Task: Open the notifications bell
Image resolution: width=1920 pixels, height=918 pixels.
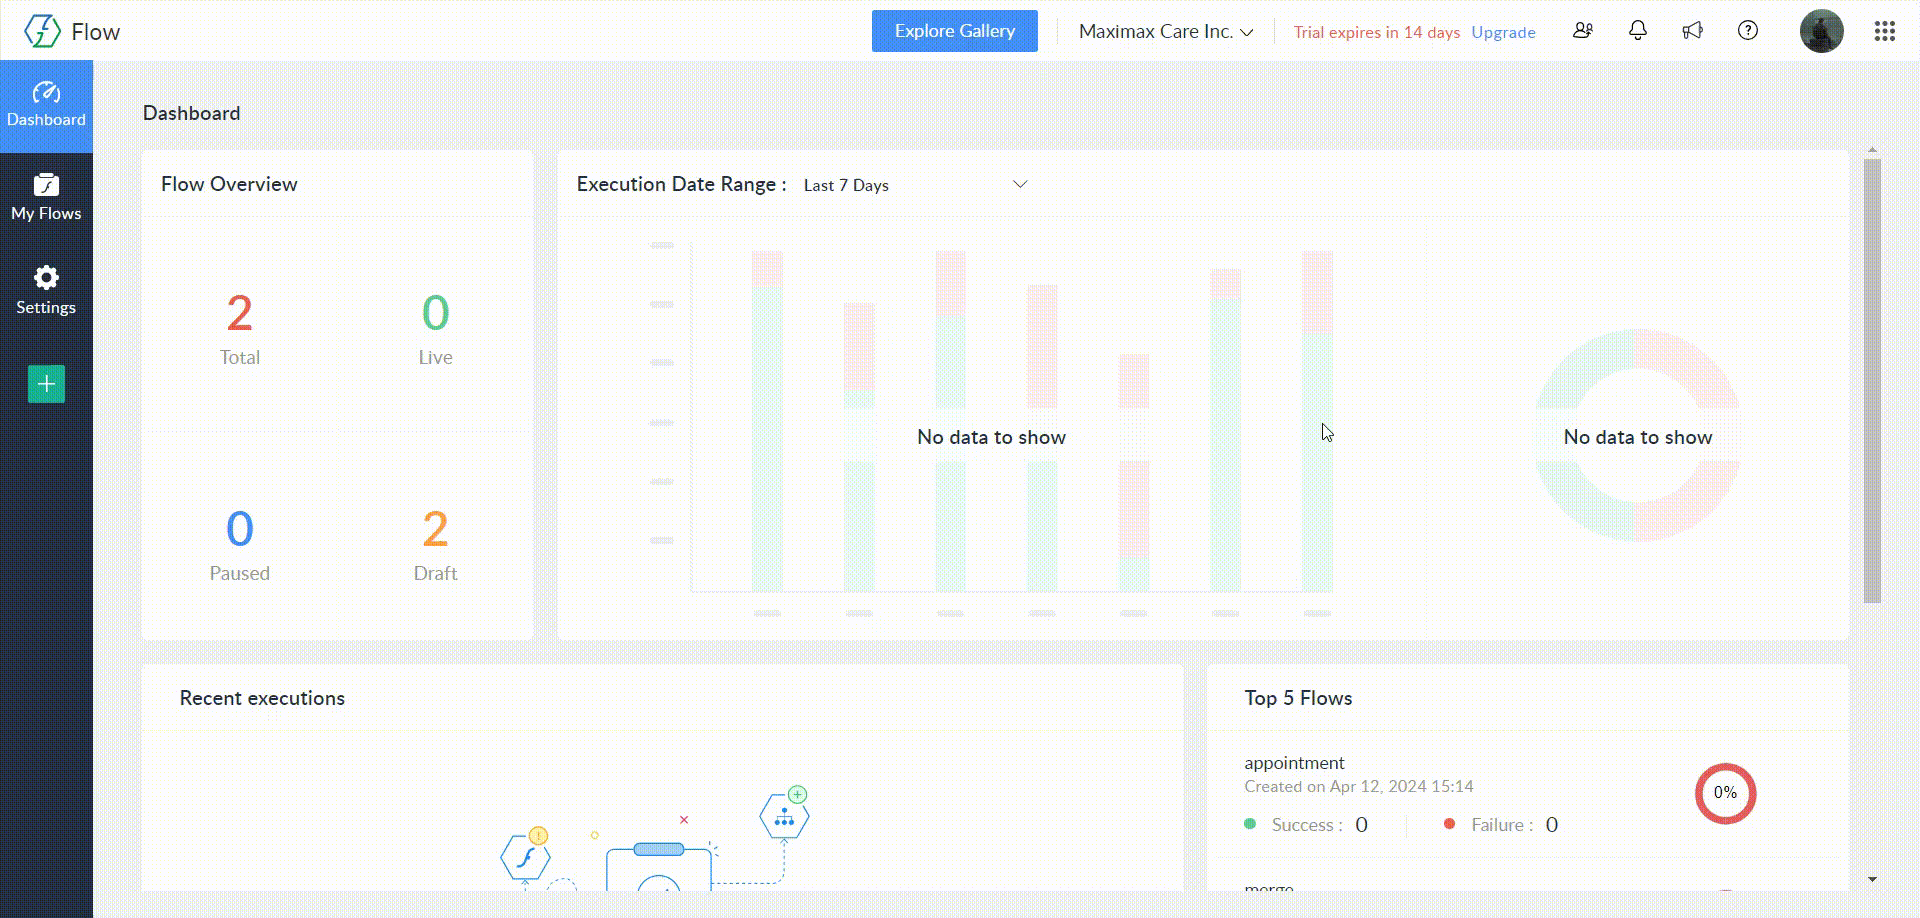Action: tap(1638, 31)
